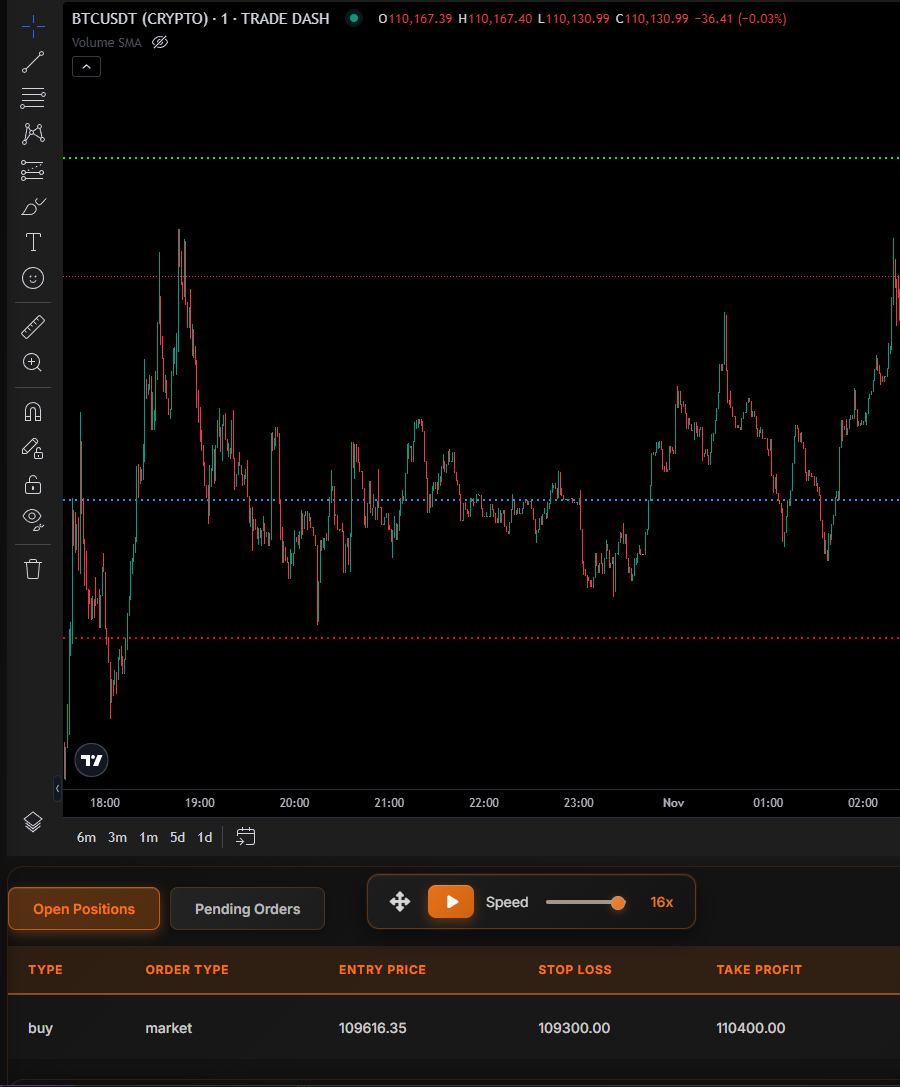This screenshot has height=1087, width=900.
Task: Select the brush drawing tool
Action: 33,206
